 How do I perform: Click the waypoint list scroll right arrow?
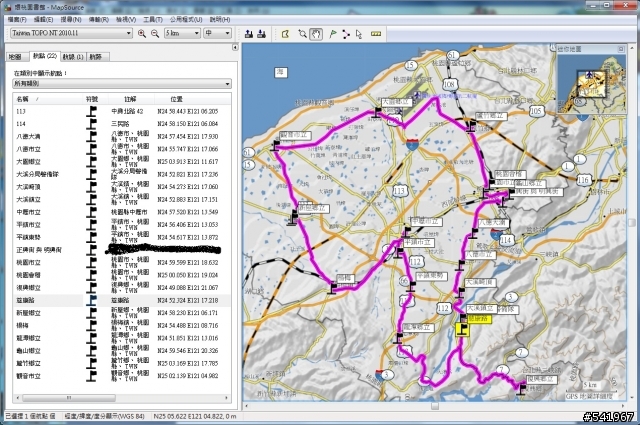tap(227, 398)
